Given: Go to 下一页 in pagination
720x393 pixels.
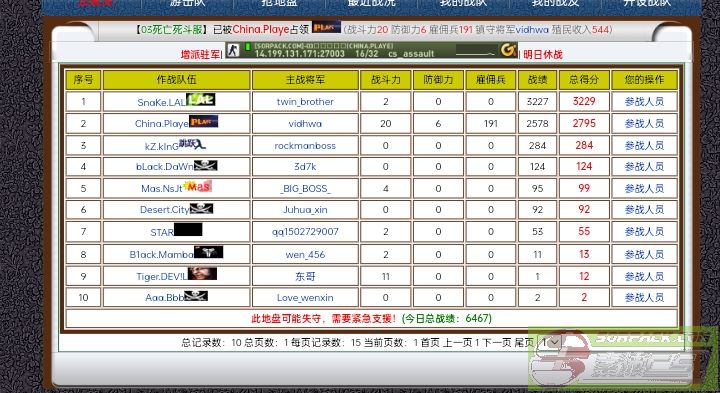Looking at the screenshot, I should [x=496, y=343].
